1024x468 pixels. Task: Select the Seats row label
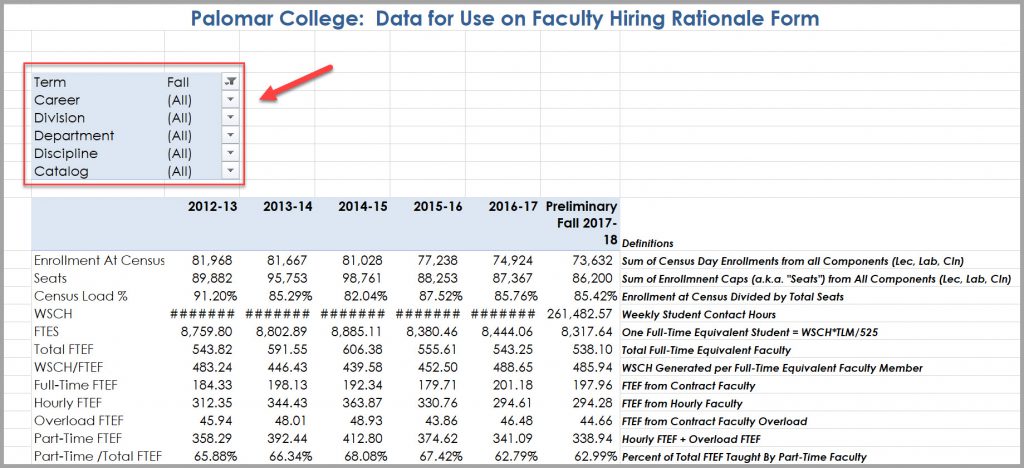point(50,278)
